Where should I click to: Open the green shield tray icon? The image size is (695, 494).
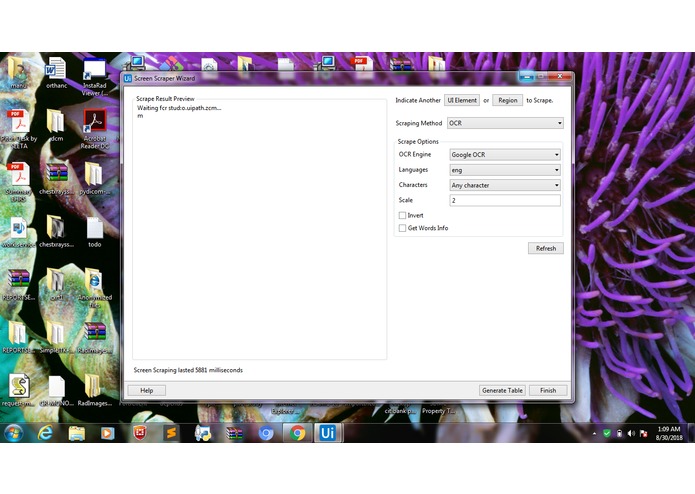point(607,433)
